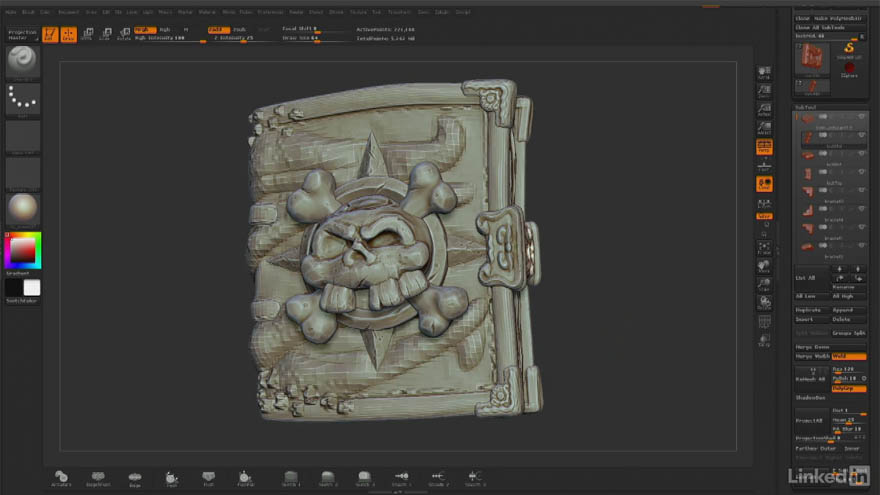Open the Brush menu
Screen dimensions: 880x495
point(28,12)
